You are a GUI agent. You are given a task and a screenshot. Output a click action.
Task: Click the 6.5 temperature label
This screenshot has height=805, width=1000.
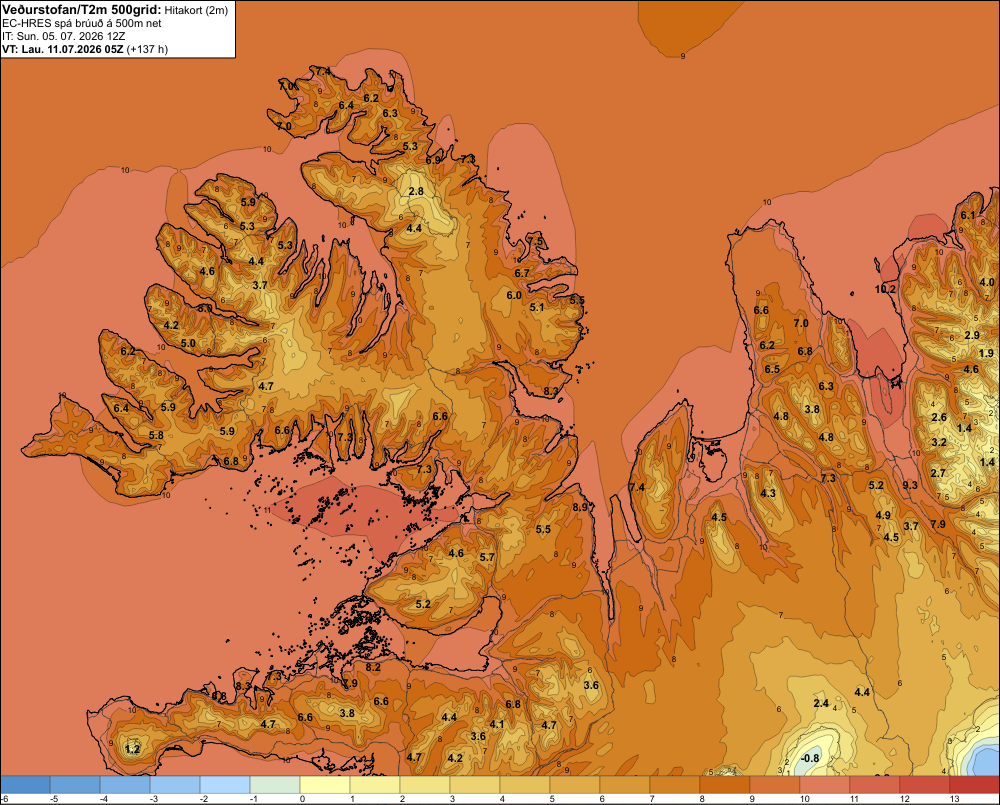[772, 369]
